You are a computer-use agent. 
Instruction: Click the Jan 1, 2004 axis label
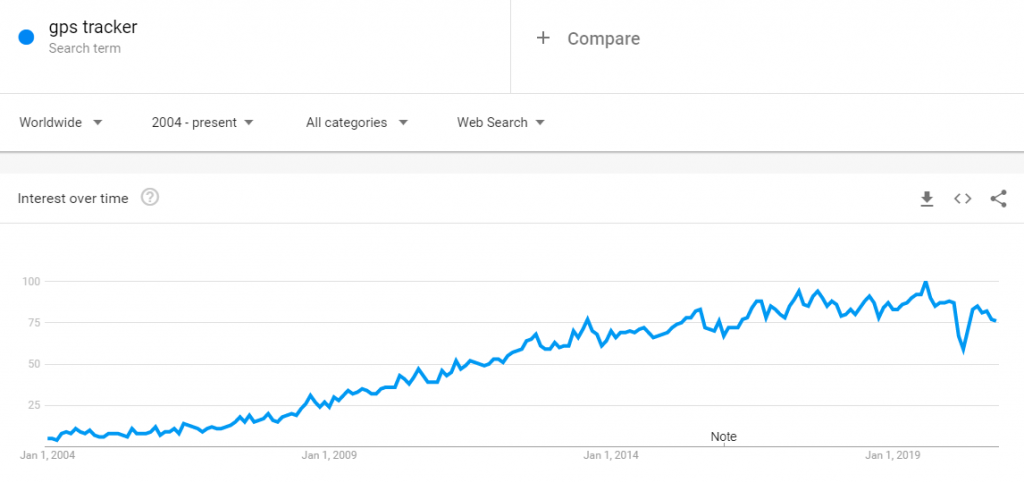pos(48,456)
